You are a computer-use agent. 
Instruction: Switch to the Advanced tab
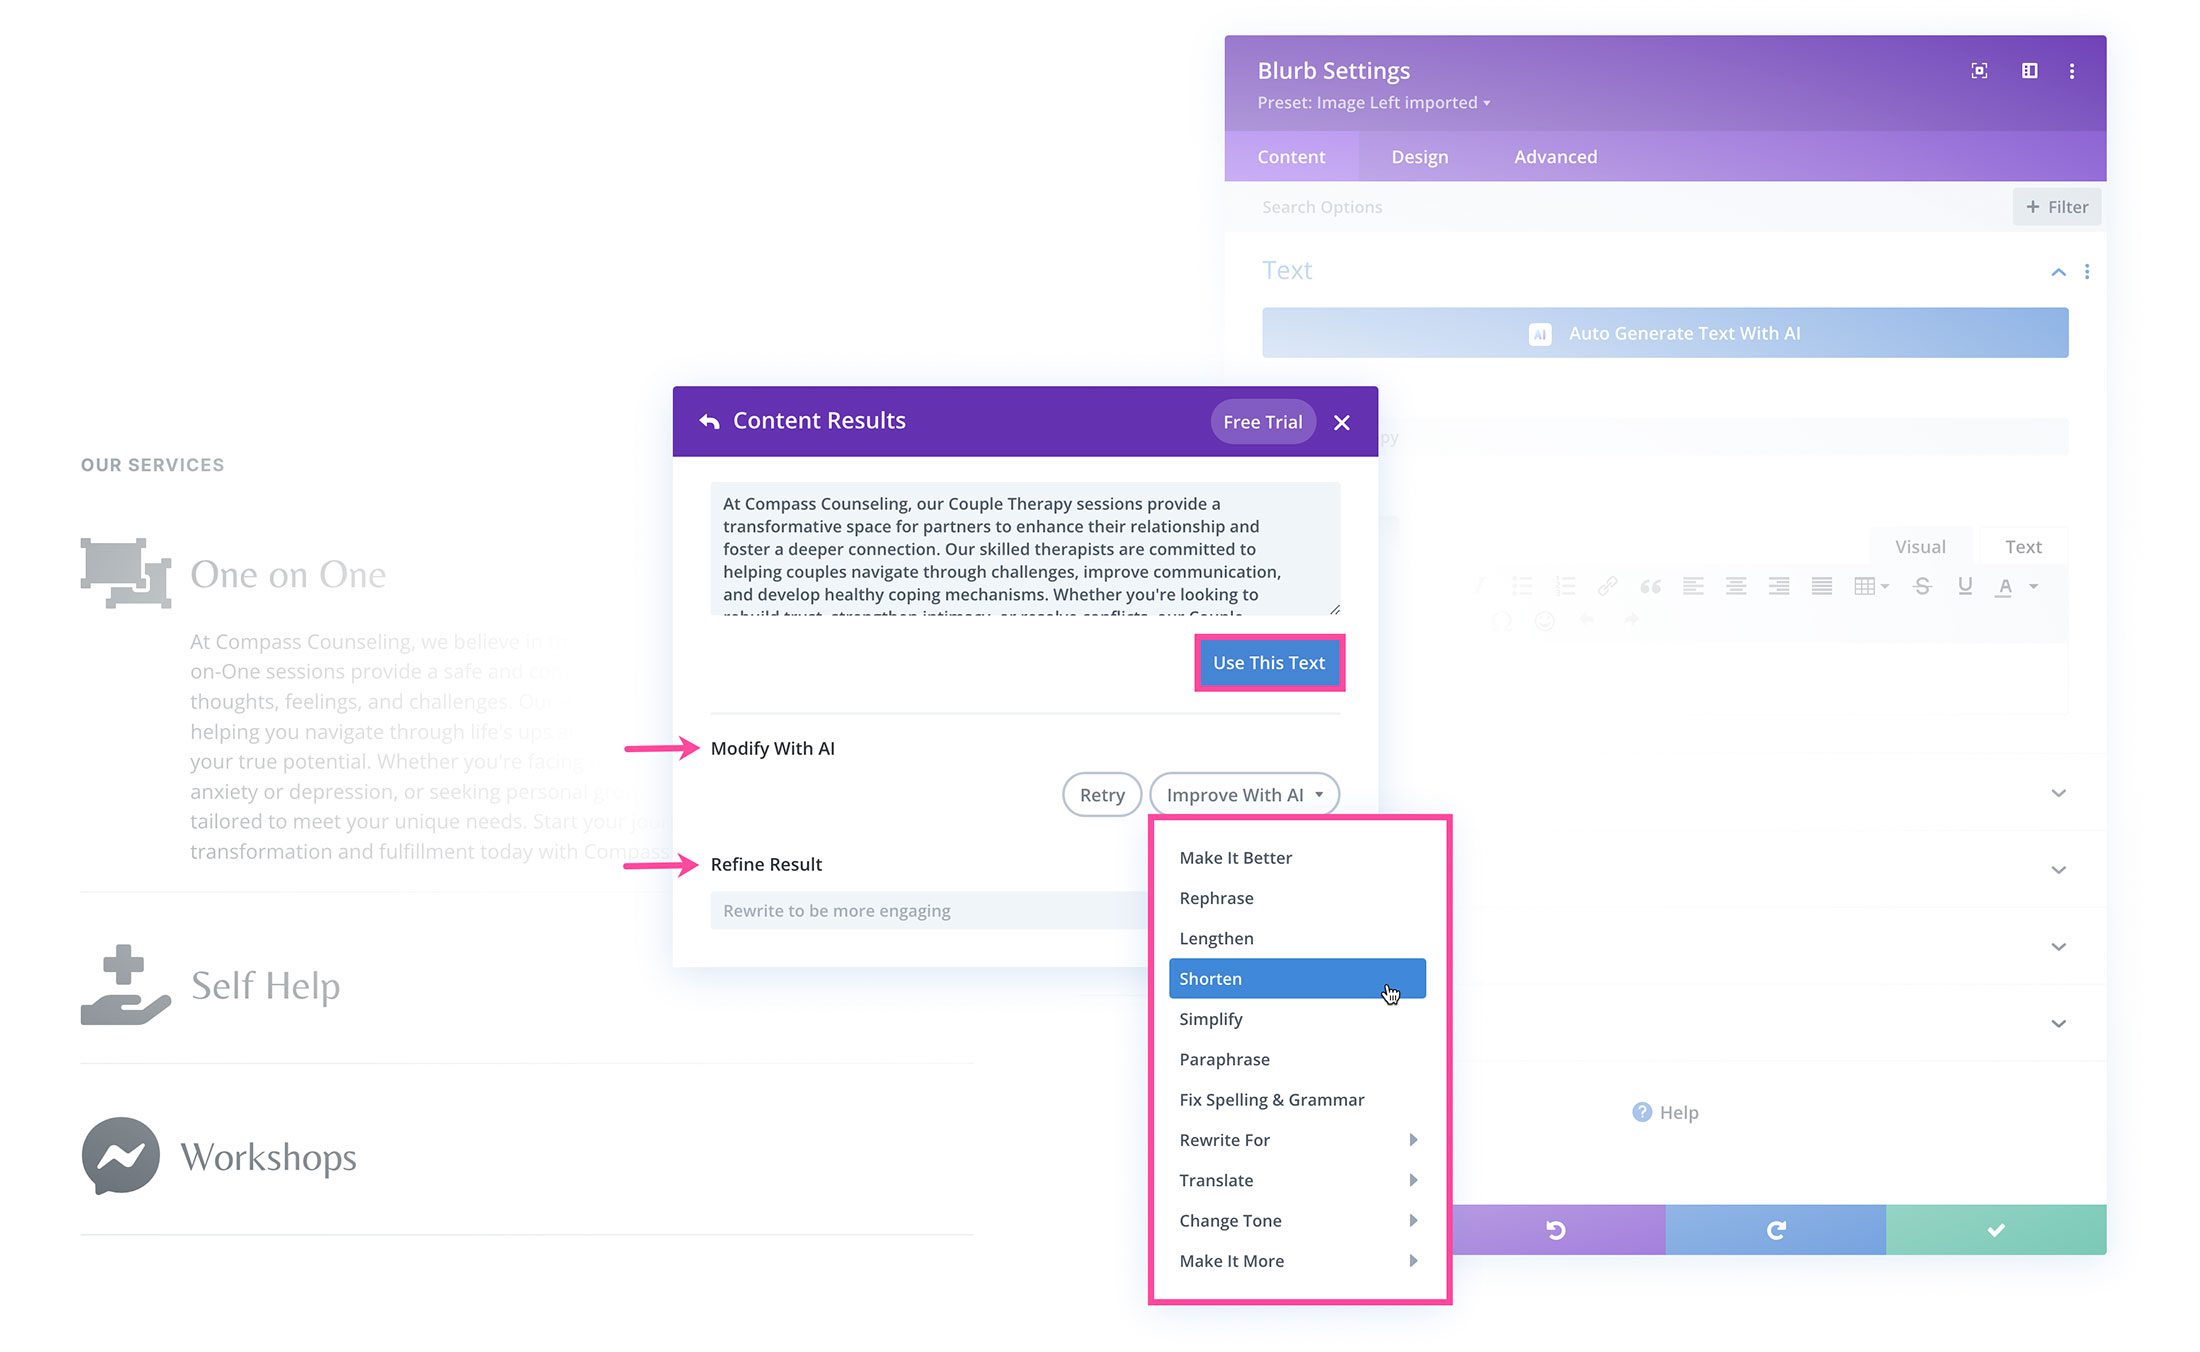(x=1554, y=156)
